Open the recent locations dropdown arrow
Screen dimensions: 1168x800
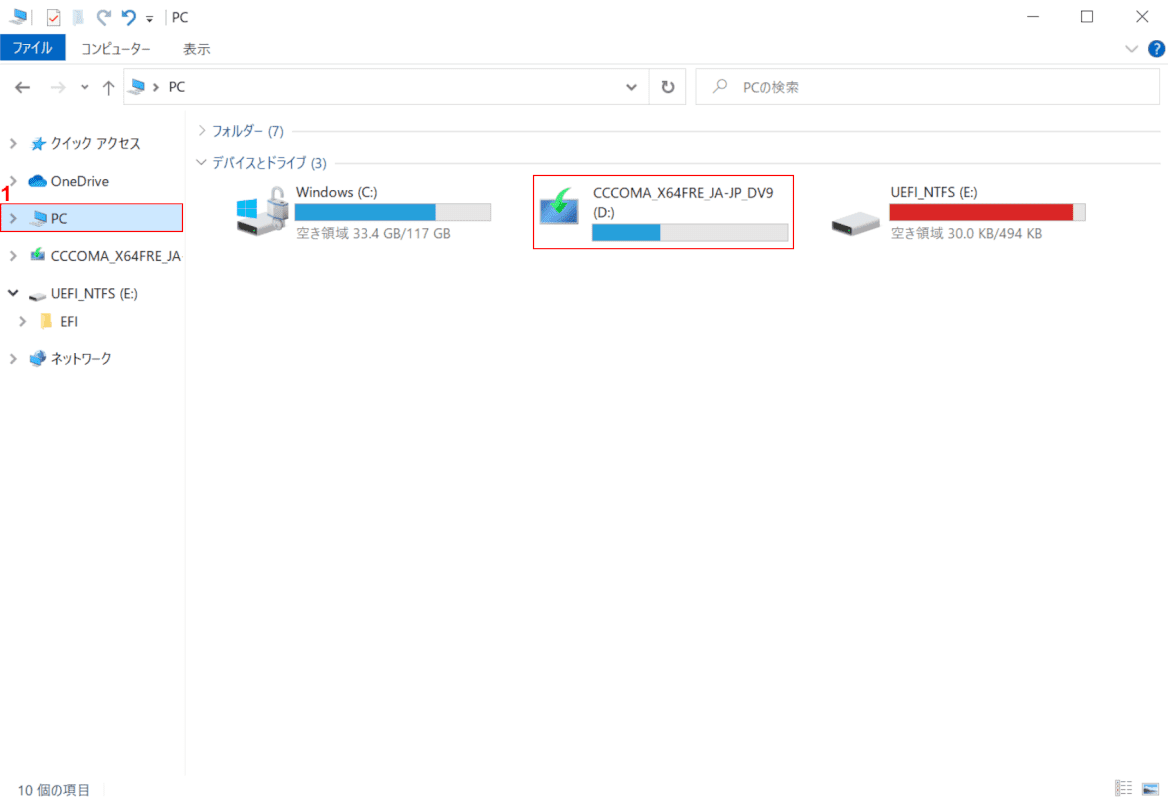(x=85, y=87)
